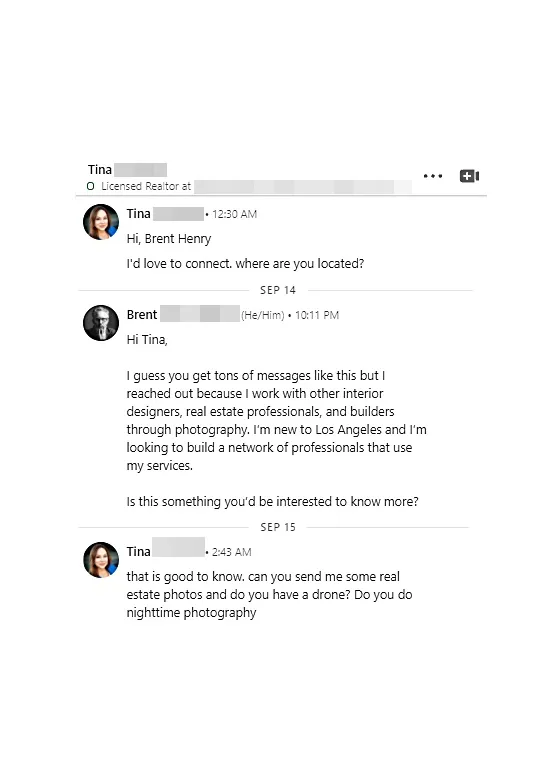Image resolution: width=551 pixels, height=774 pixels.
Task: Click the Licensed Realtor headline text
Action: click(146, 186)
